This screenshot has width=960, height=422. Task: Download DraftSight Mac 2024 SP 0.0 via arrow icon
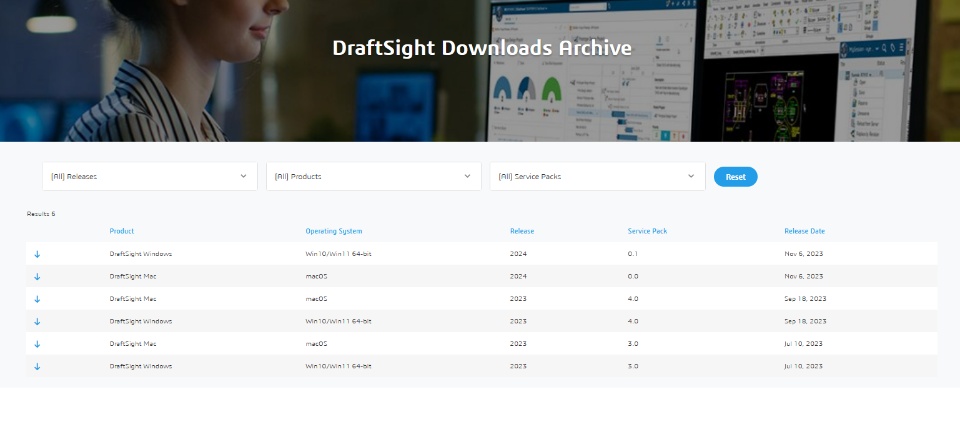[x=37, y=277]
